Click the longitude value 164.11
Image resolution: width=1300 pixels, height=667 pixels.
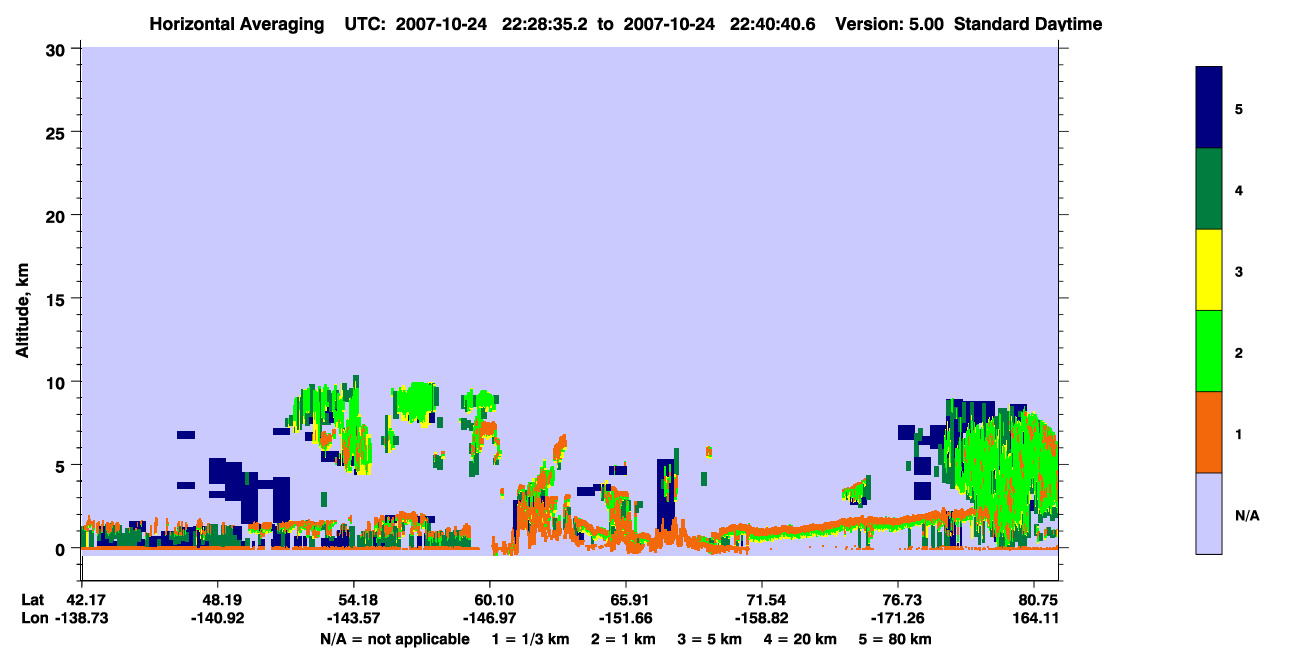click(x=1034, y=618)
